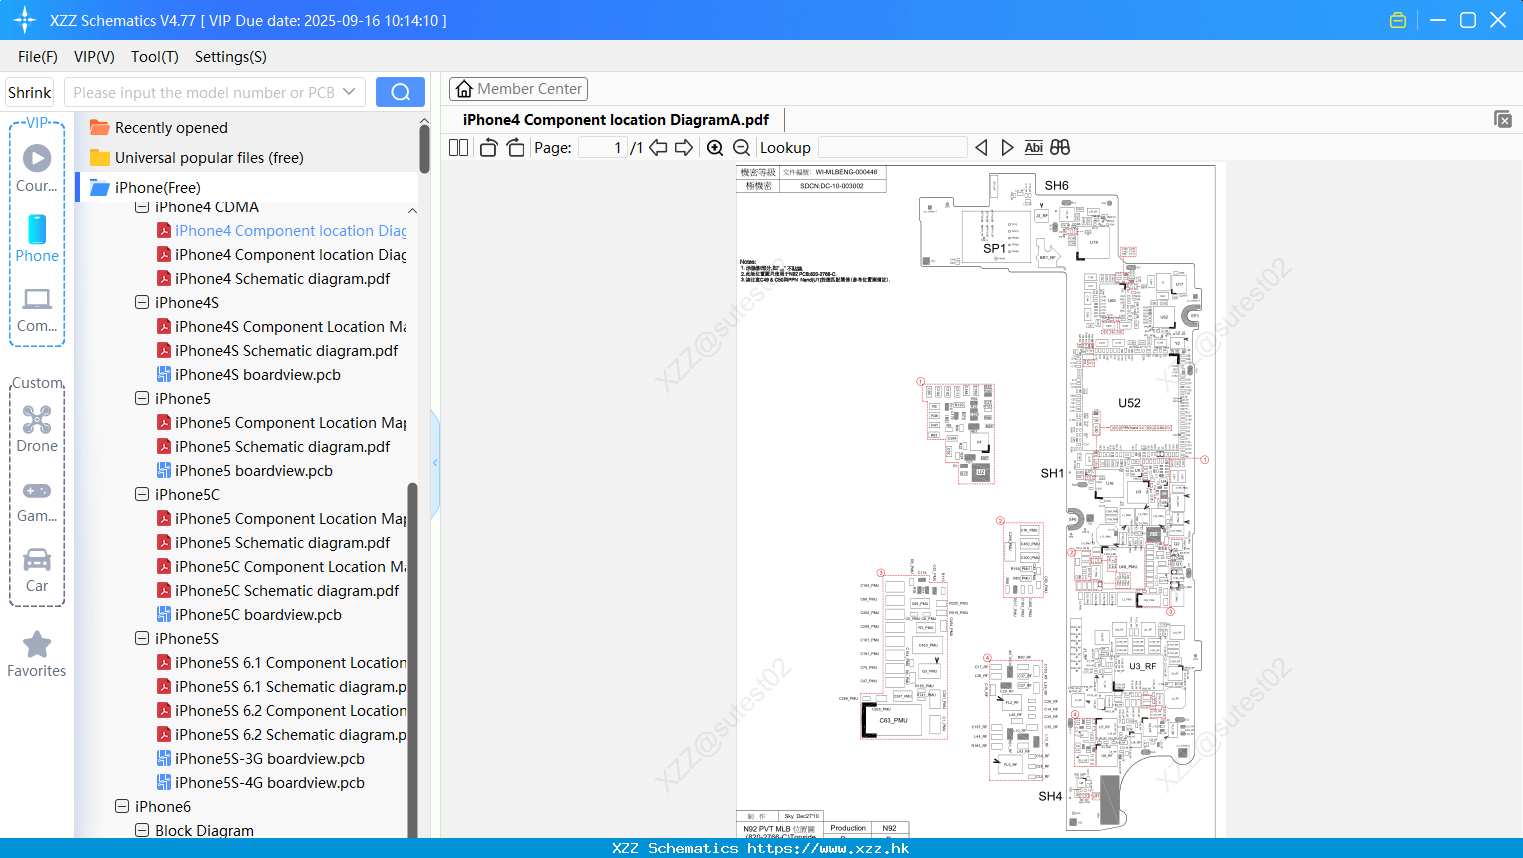Open the File(F) menu
The height and width of the screenshot is (858, 1523).
click(38, 57)
